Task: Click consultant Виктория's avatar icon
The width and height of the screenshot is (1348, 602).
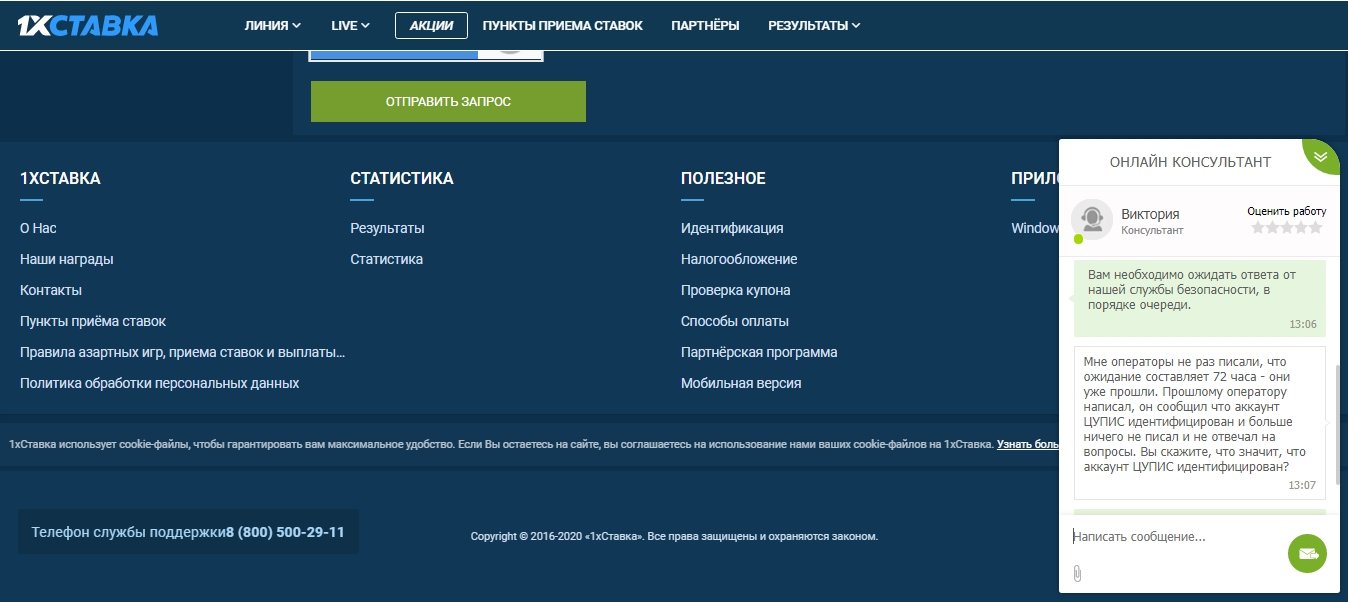Action: [x=1091, y=219]
